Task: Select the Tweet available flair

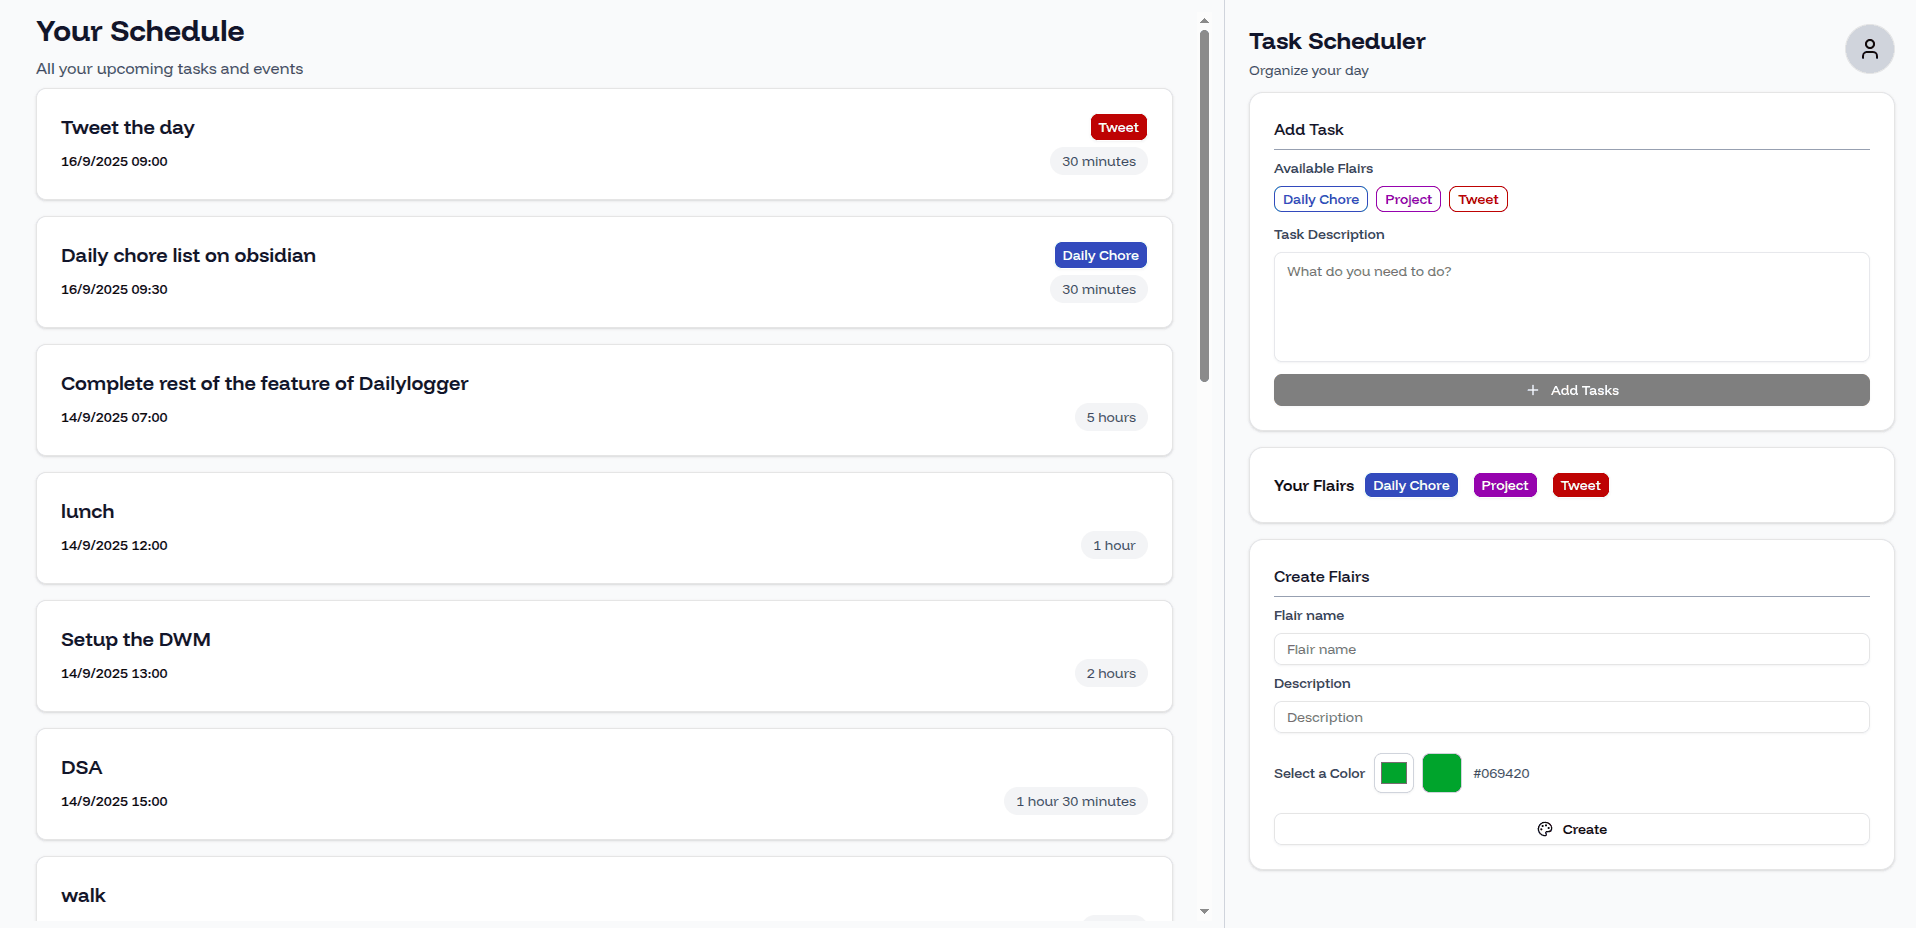Action: pos(1477,199)
